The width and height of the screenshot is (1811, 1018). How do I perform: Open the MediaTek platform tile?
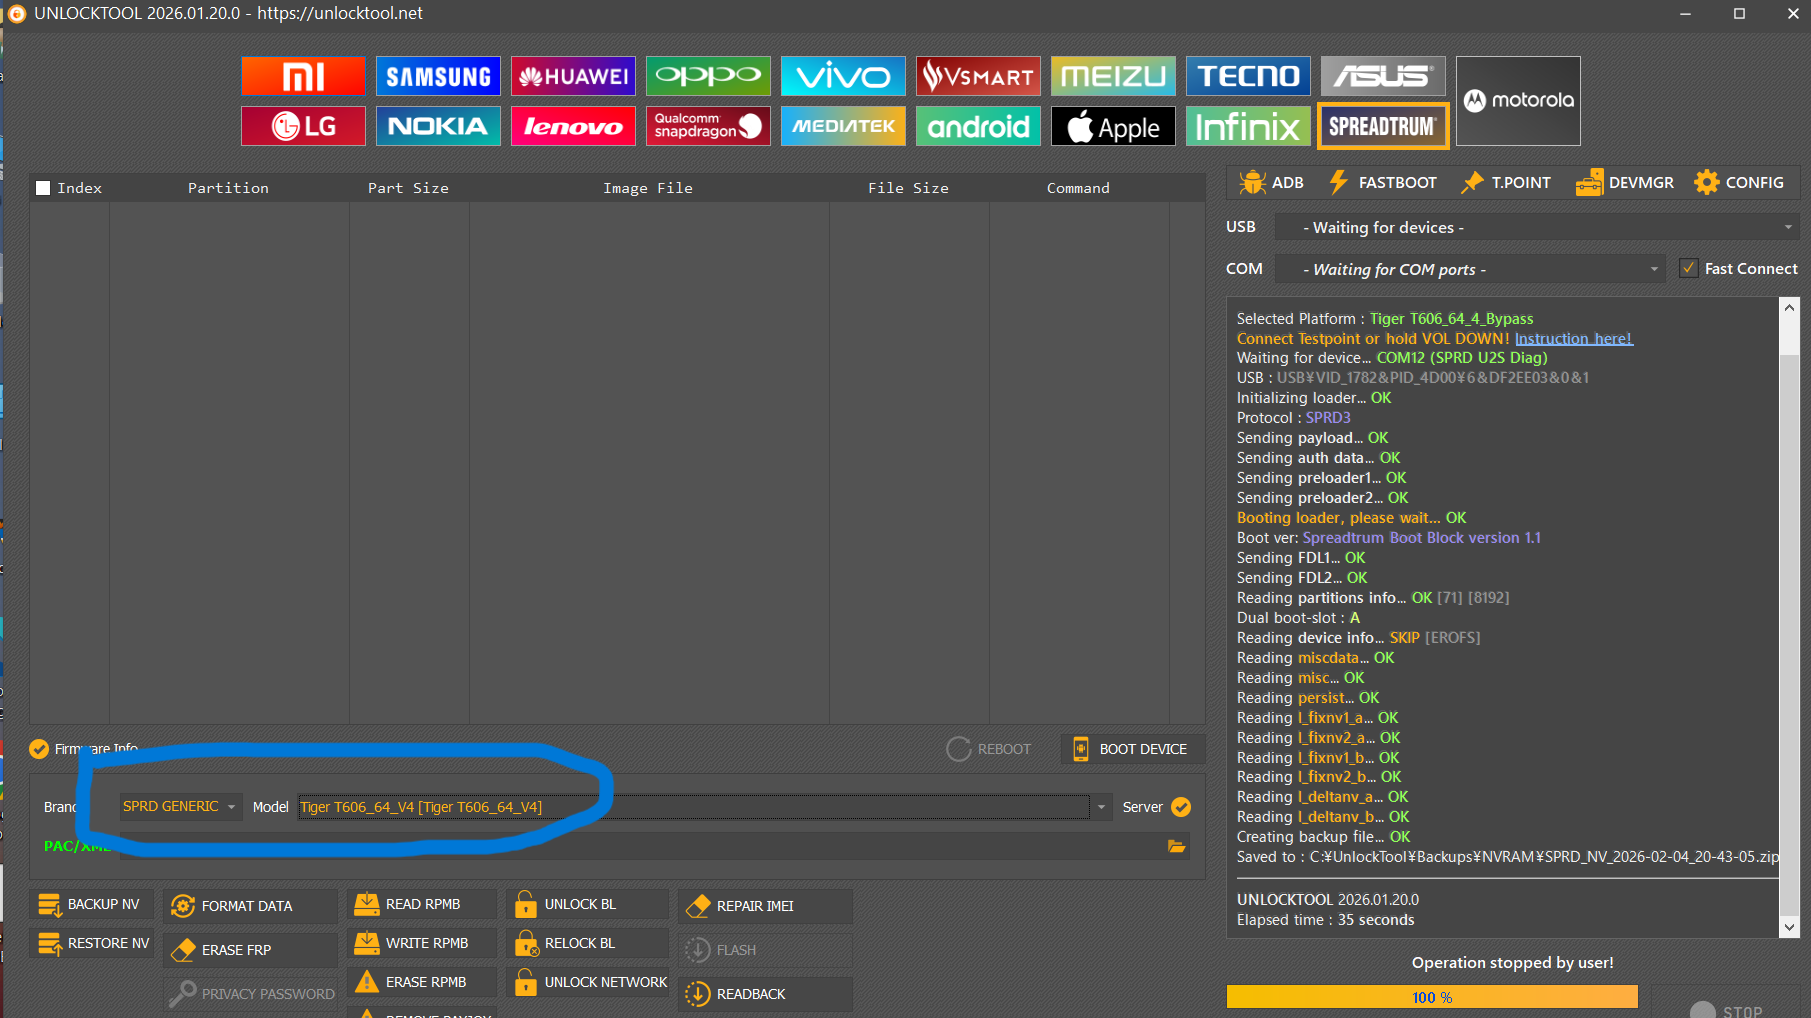pyautogui.click(x=843, y=127)
